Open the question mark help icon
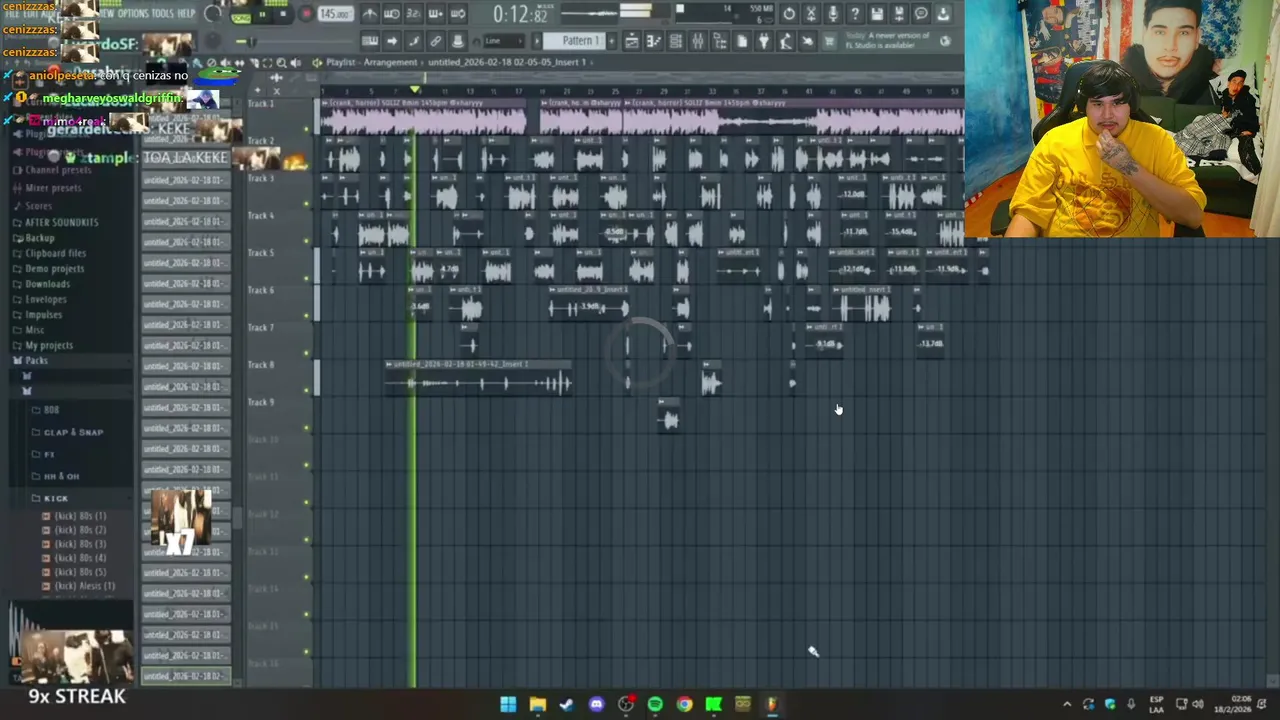 coord(855,13)
